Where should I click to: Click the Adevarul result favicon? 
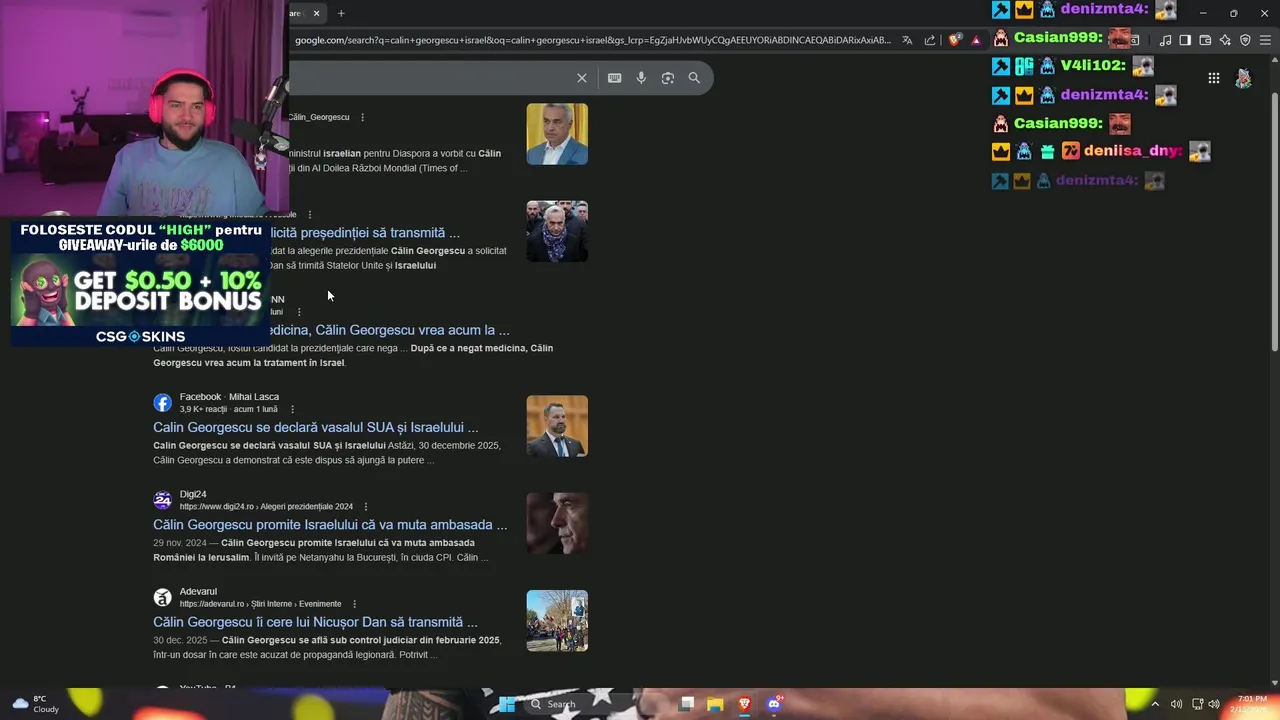(162, 597)
